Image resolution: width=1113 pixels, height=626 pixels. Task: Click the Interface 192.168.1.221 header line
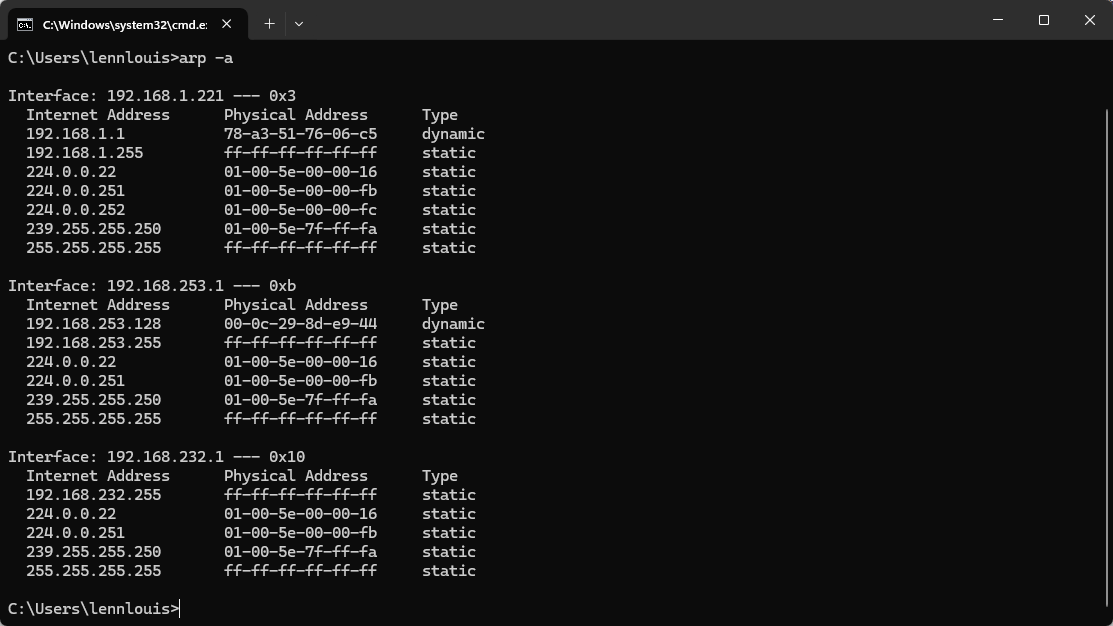point(152,96)
